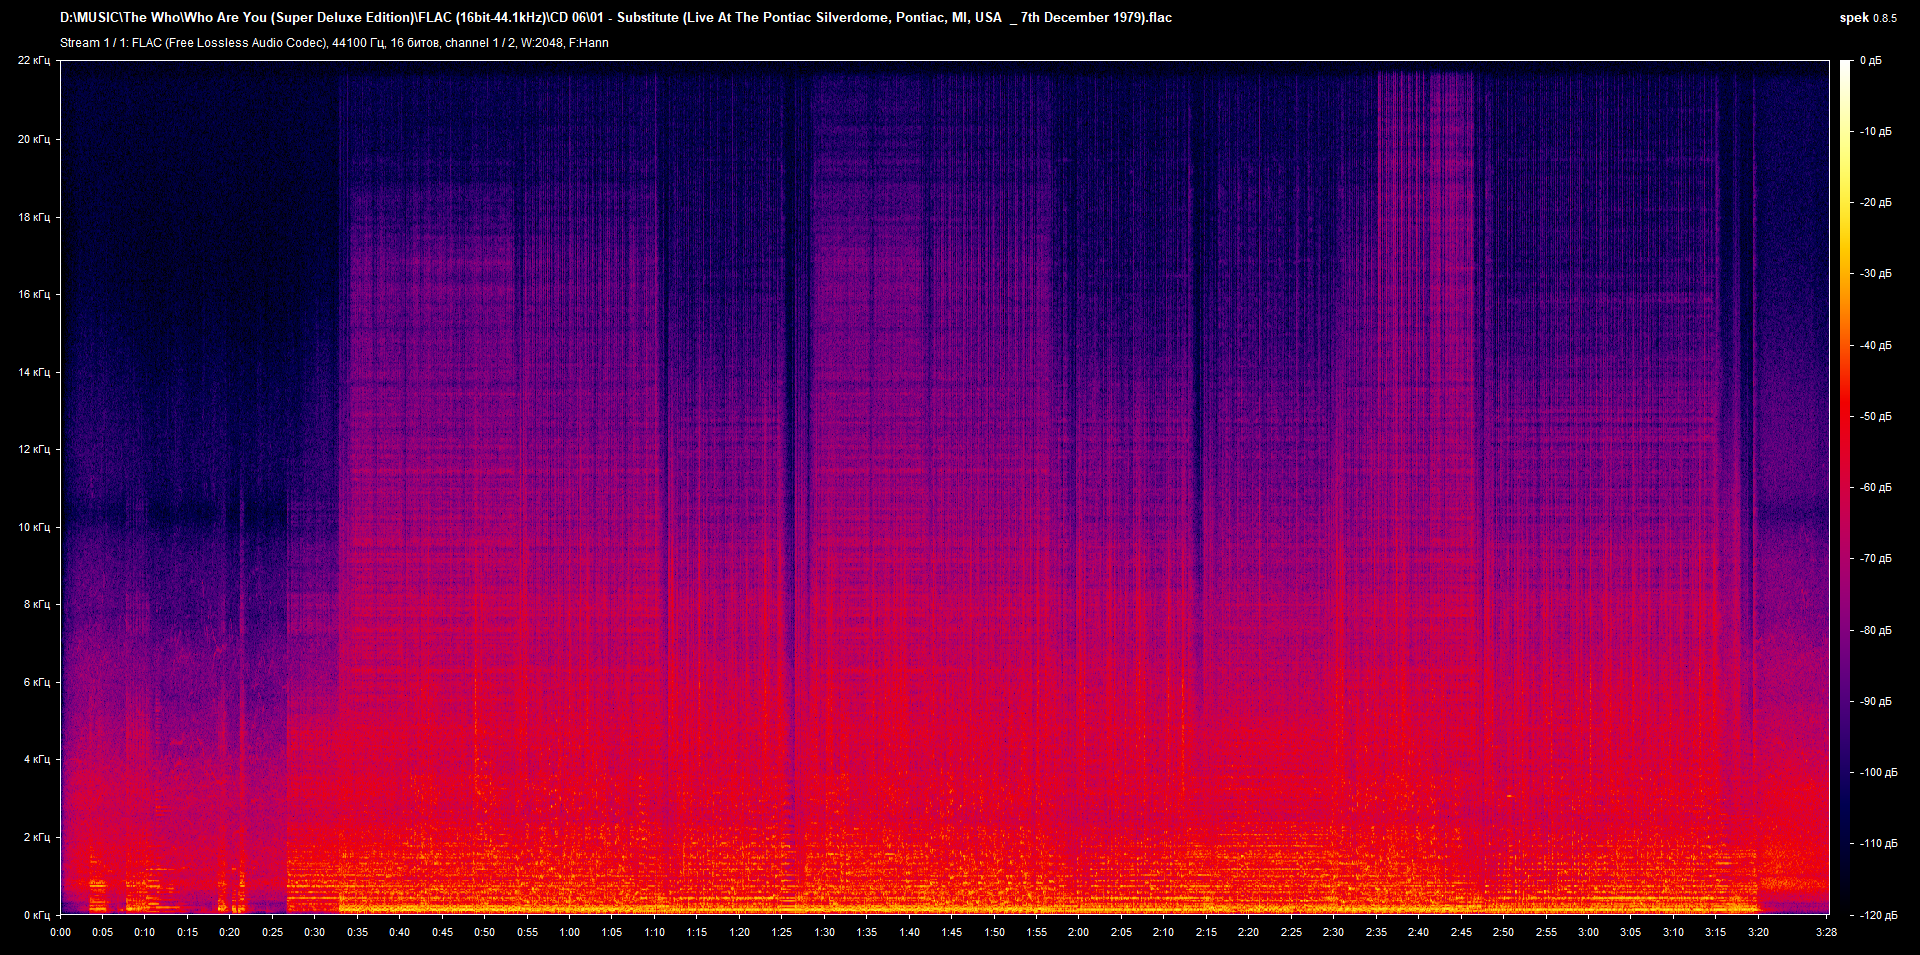Click the 16 кГц frequency axis label
Screen dimensions: 1920x955
pyautogui.click(x=34, y=294)
